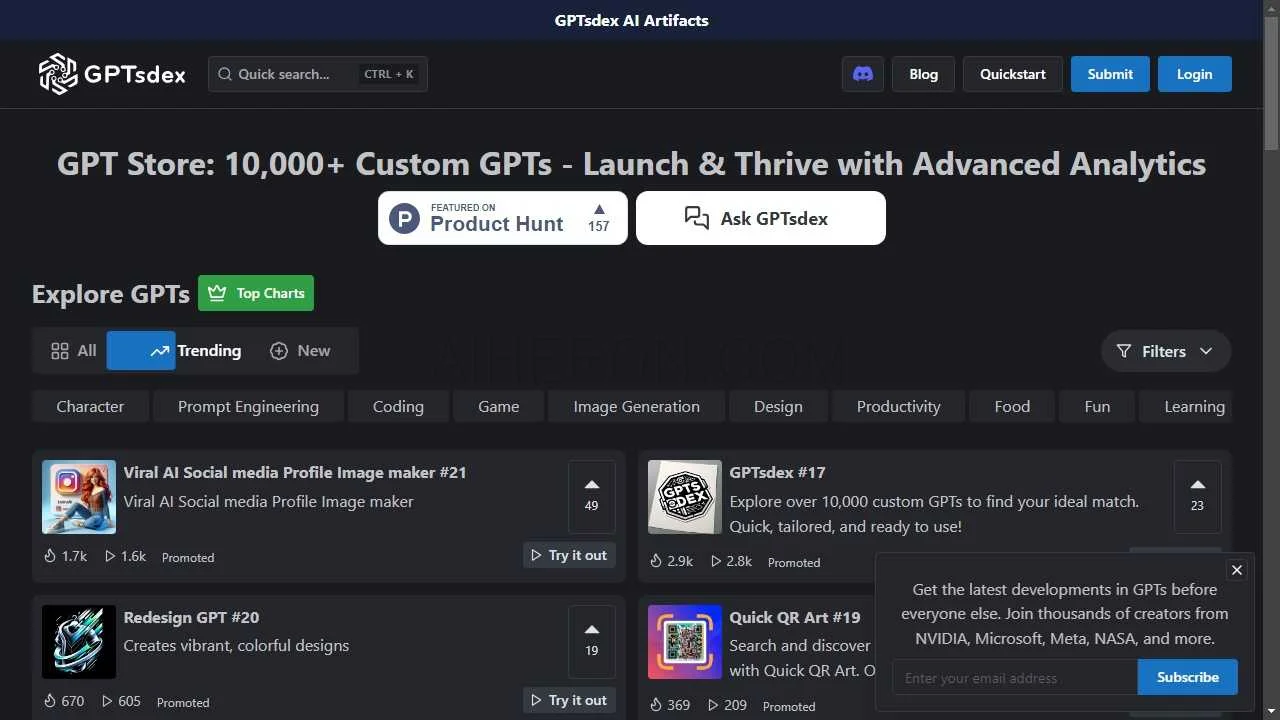Screen dimensions: 1280x720
Task: Focus the email address input field
Action: [x=1014, y=678]
